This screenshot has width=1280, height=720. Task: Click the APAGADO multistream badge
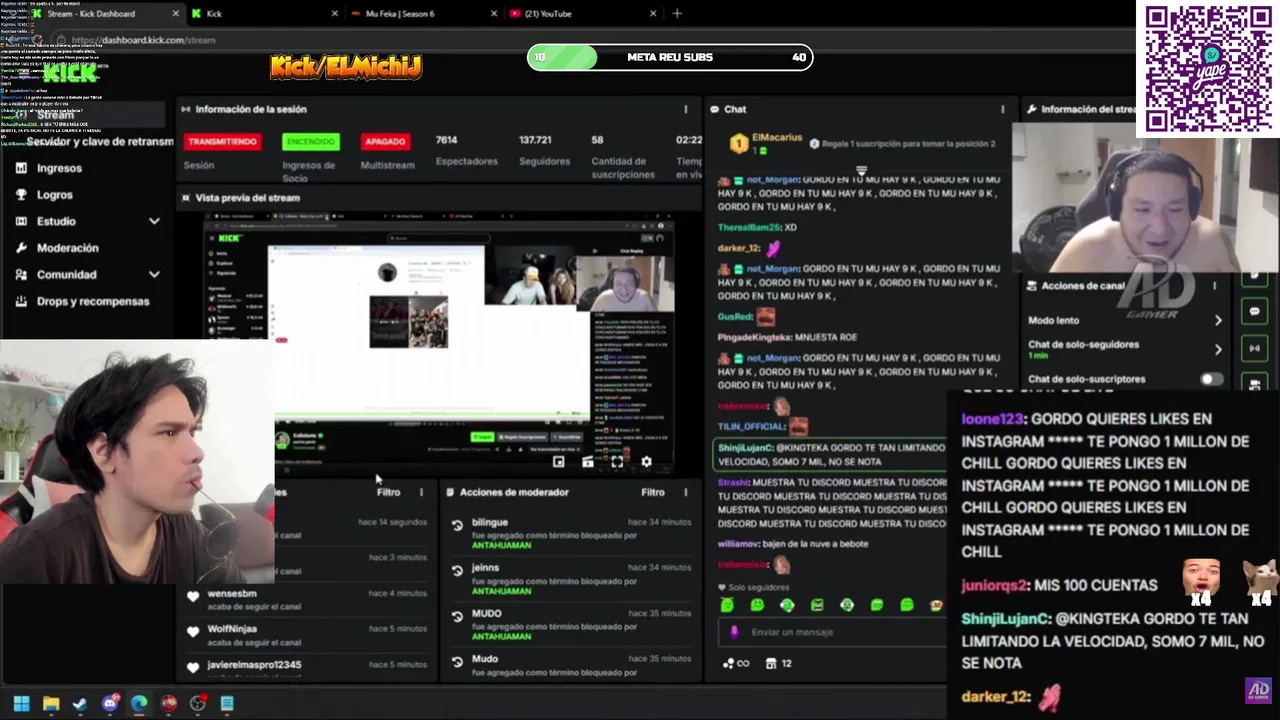click(384, 142)
